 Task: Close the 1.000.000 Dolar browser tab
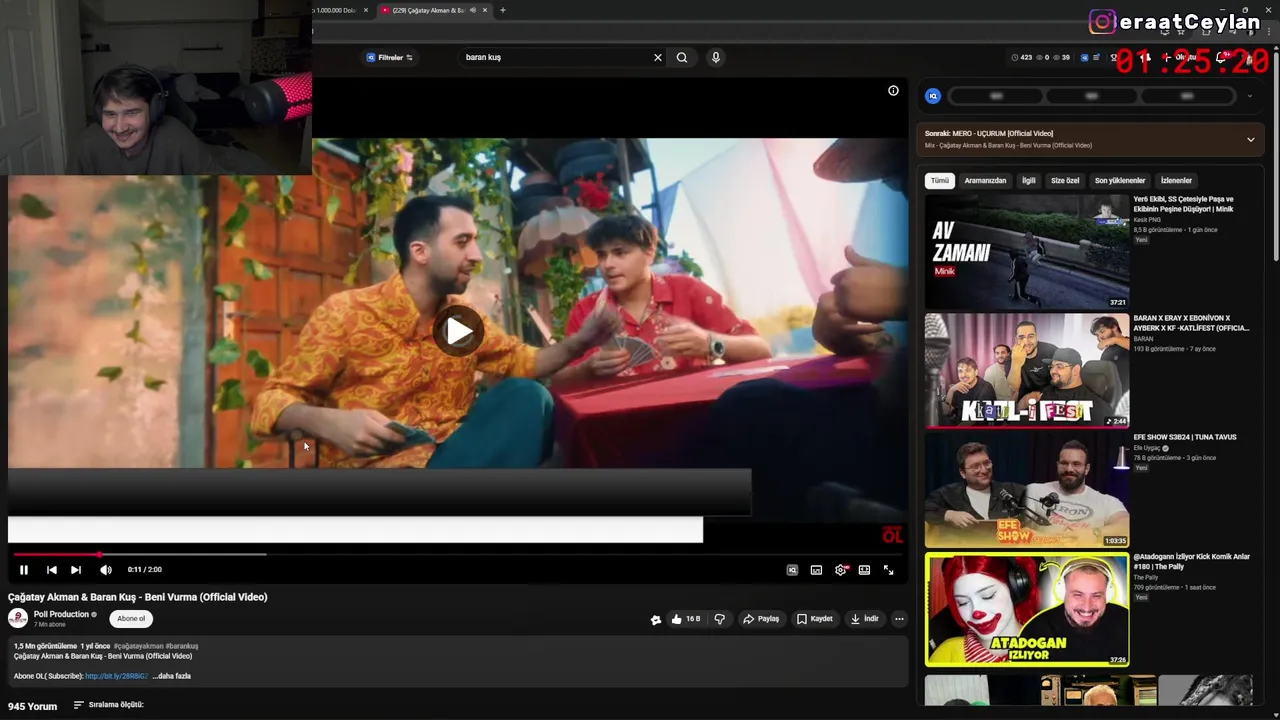coord(366,10)
